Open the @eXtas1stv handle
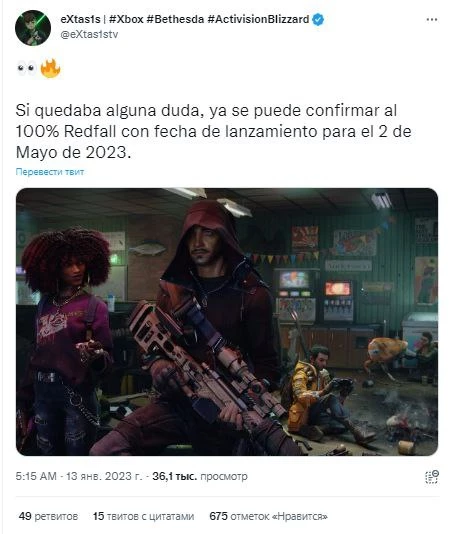The height and width of the screenshot is (534, 451). 89,34
